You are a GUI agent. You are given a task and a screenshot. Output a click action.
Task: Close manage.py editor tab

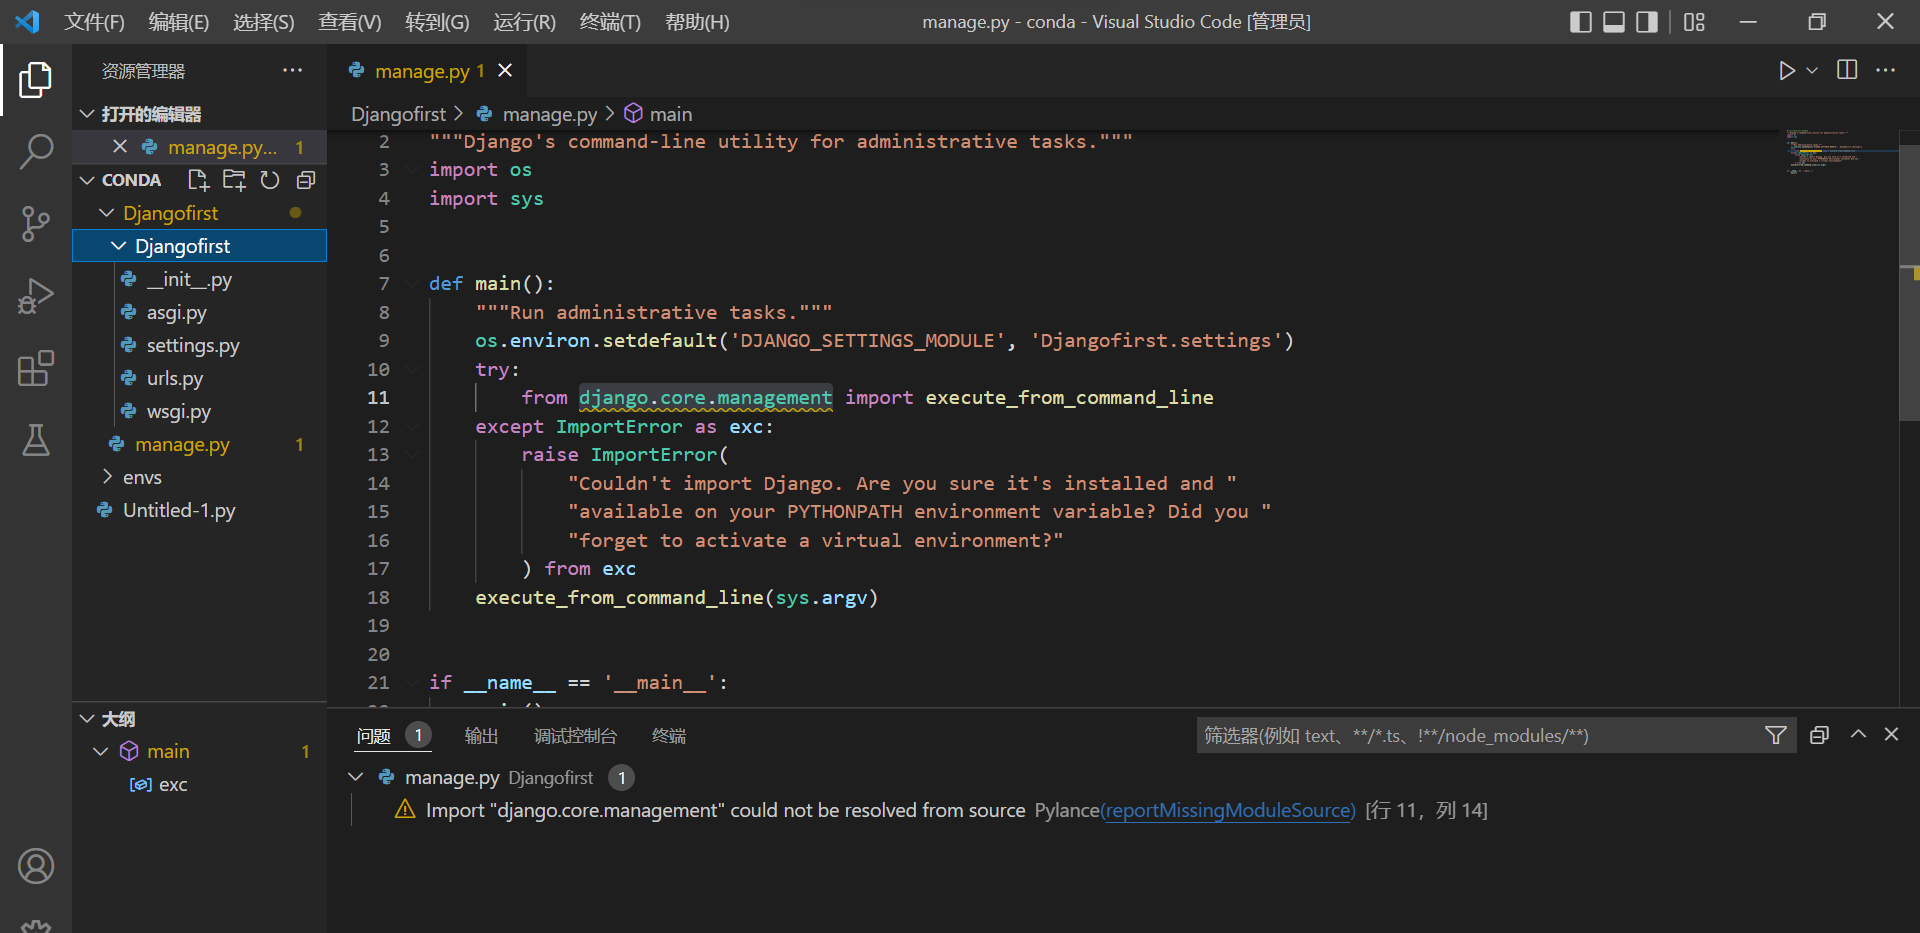tap(505, 70)
